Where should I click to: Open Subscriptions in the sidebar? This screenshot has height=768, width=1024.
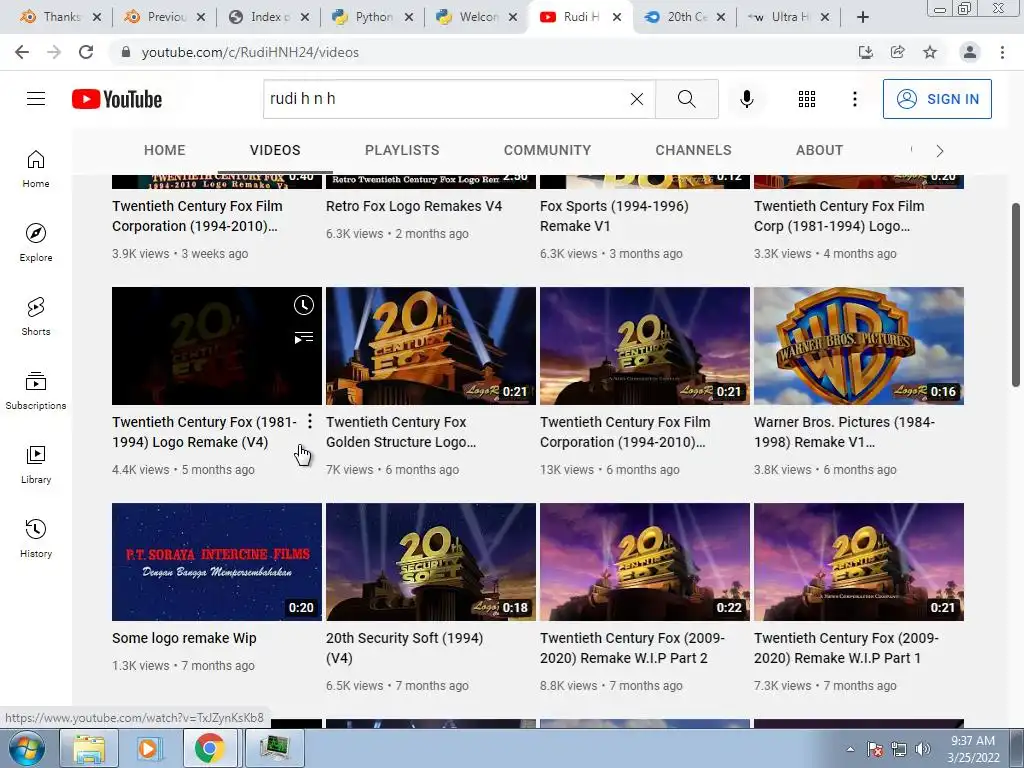(36, 391)
